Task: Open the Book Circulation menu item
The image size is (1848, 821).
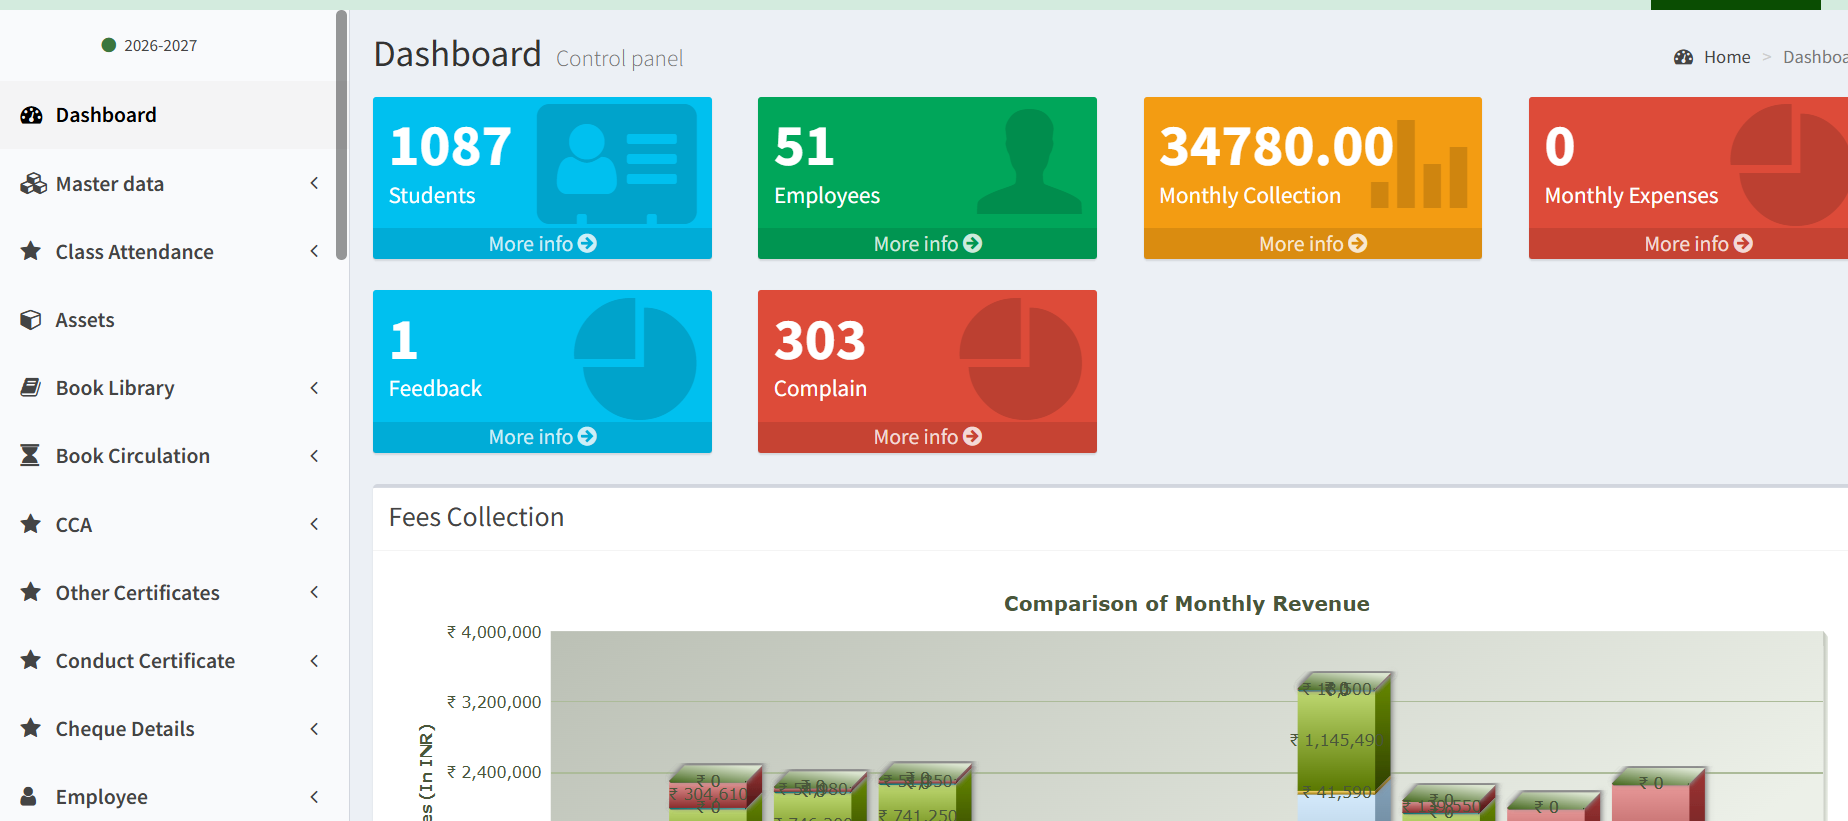Action: click(168, 456)
